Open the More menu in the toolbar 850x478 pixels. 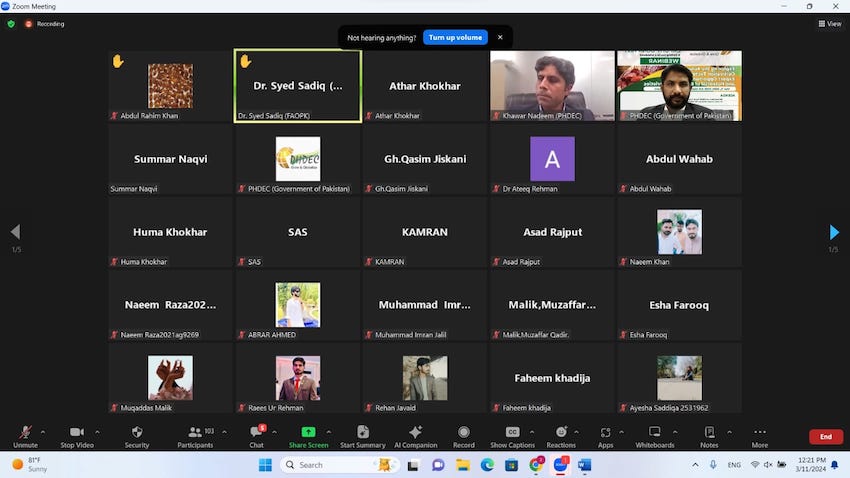click(x=760, y=435)
